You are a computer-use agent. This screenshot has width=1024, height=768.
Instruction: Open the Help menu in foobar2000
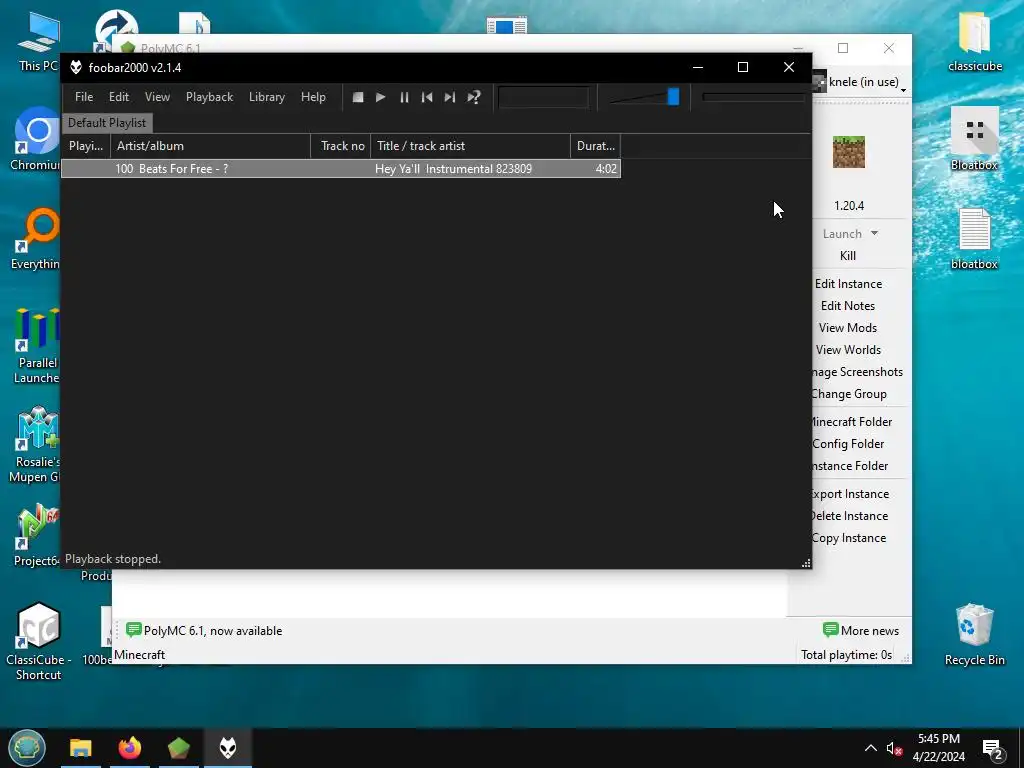(x=313, y=97)
